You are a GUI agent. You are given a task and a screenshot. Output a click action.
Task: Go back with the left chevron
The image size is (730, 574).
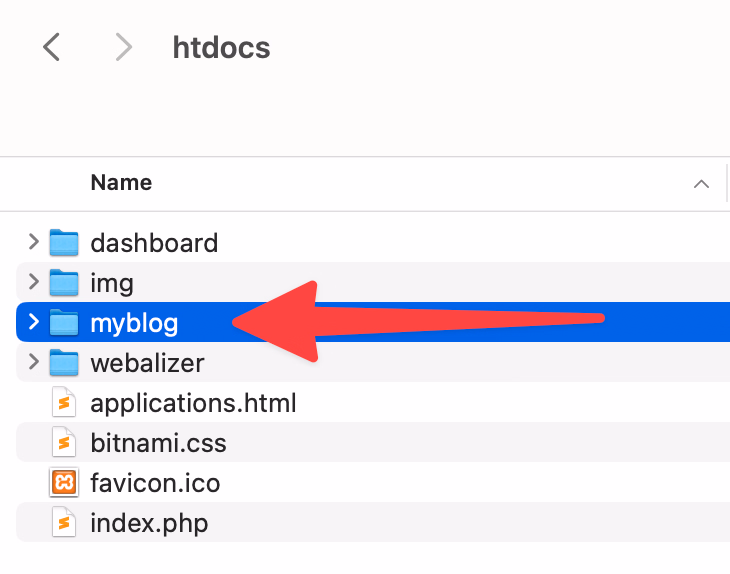click(52, 46)
